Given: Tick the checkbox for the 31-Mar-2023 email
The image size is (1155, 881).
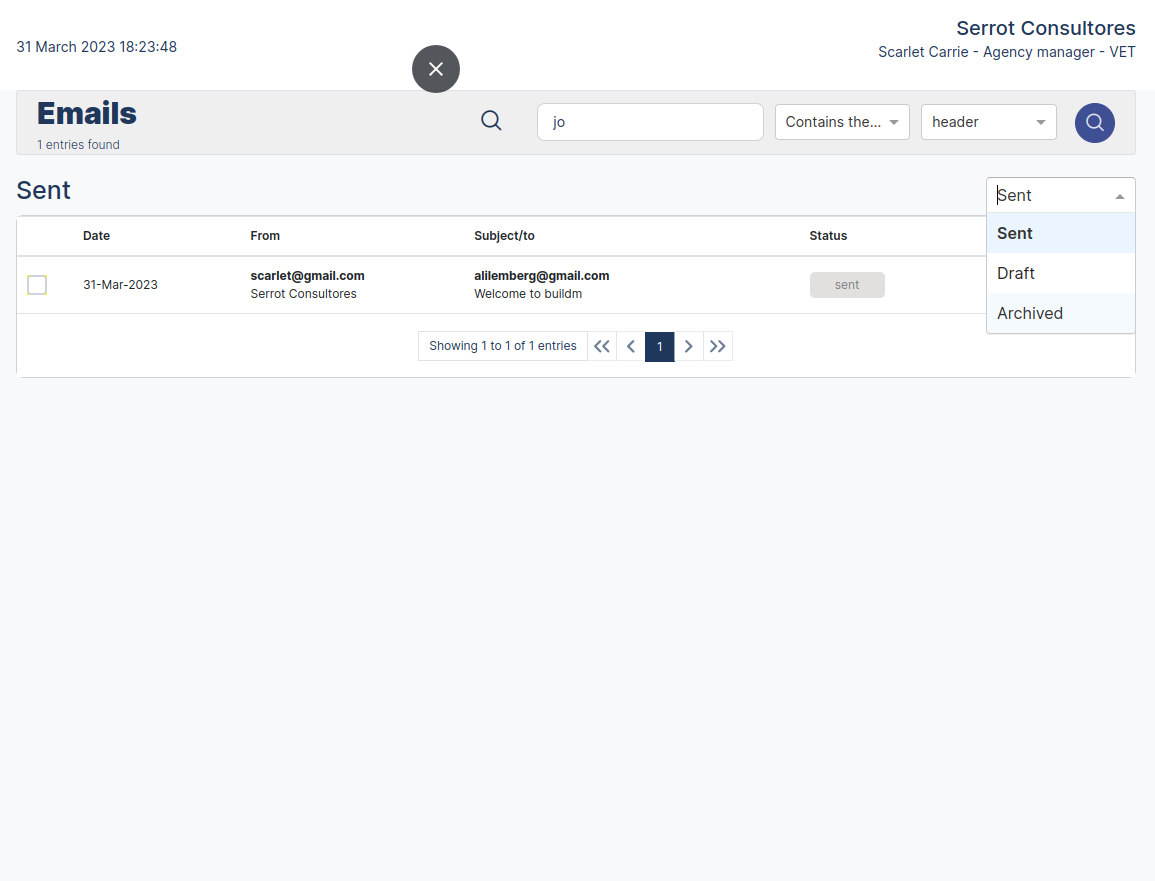Looking at the screenshot, I should pyautogui.click(x=37, y=284).
